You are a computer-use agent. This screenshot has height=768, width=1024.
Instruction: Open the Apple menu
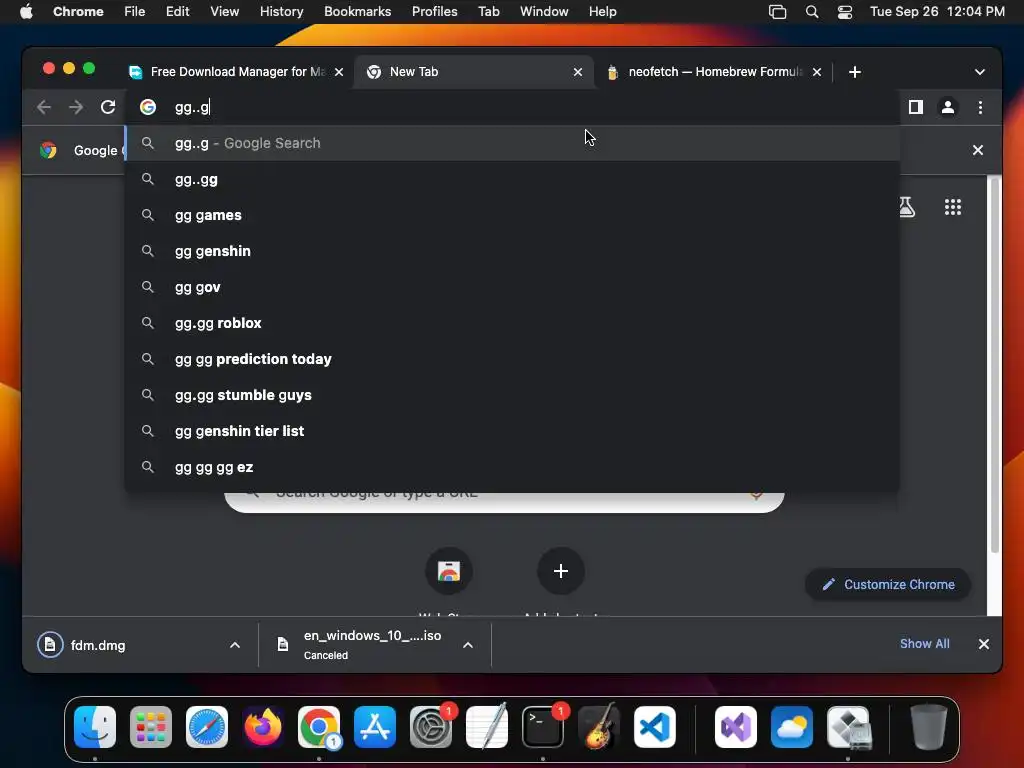26,12
